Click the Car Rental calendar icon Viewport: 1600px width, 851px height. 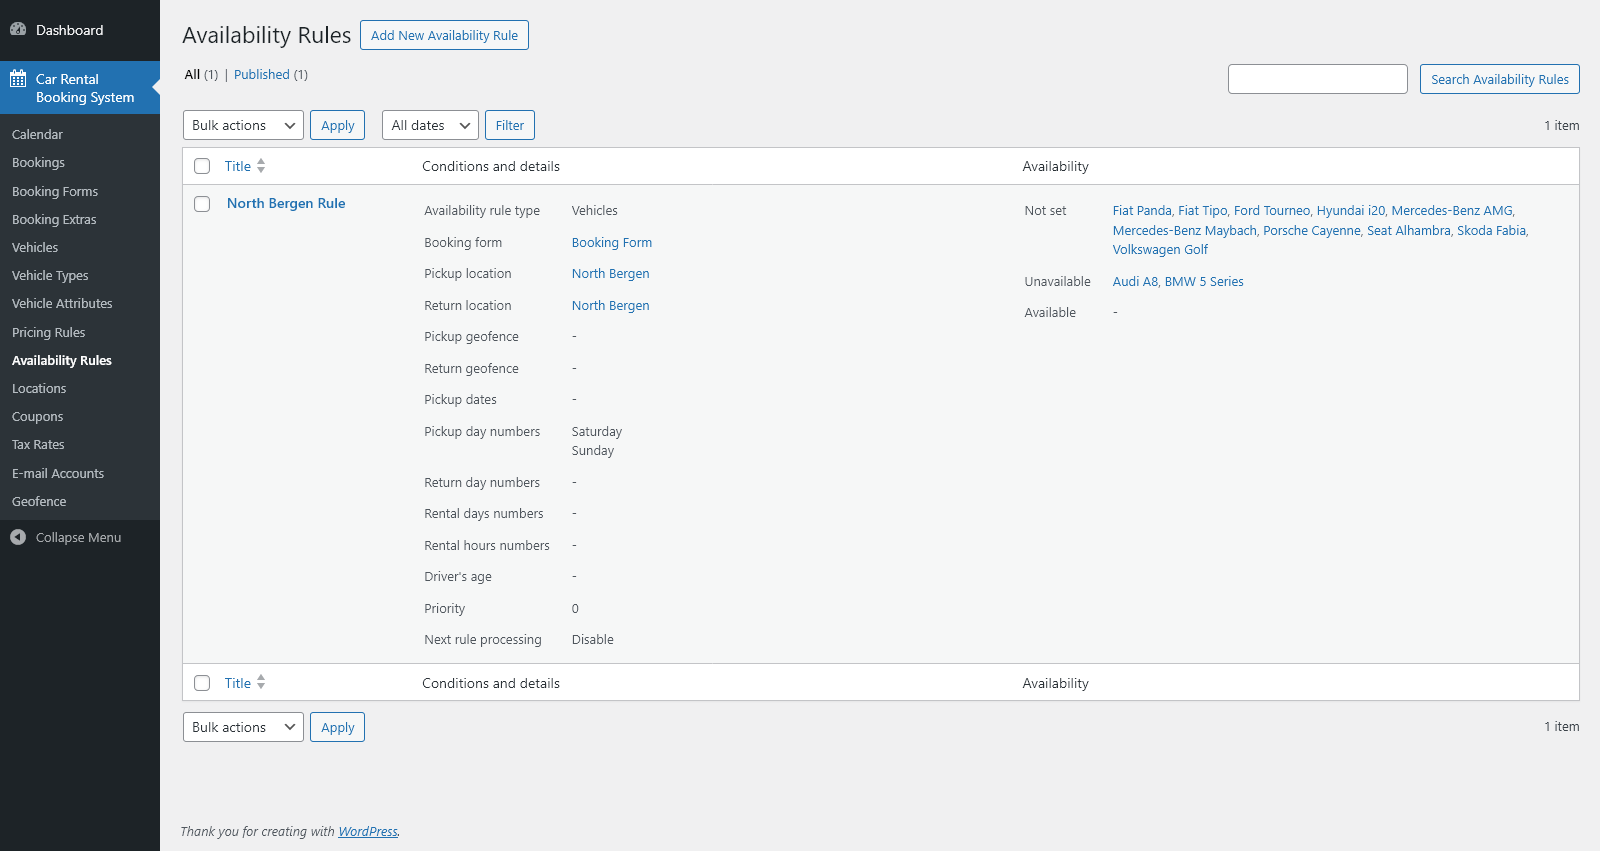(18, 79)
